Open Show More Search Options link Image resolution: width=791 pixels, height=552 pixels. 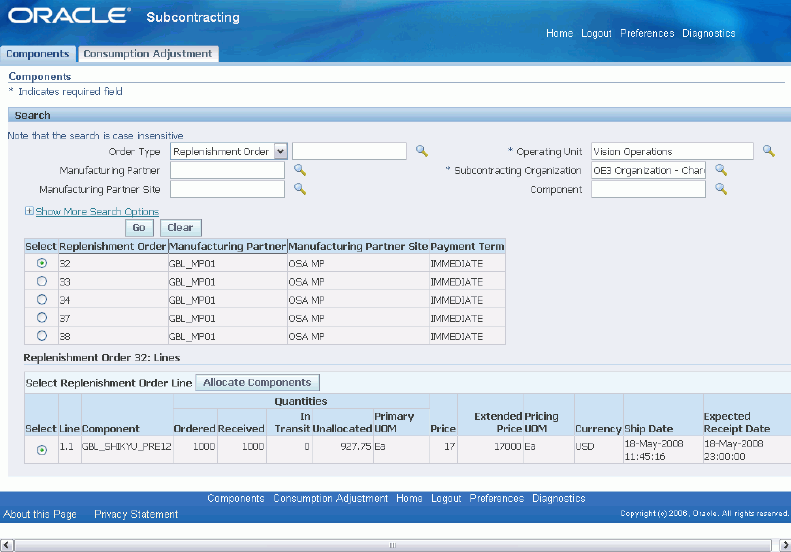tap(97, 211)
